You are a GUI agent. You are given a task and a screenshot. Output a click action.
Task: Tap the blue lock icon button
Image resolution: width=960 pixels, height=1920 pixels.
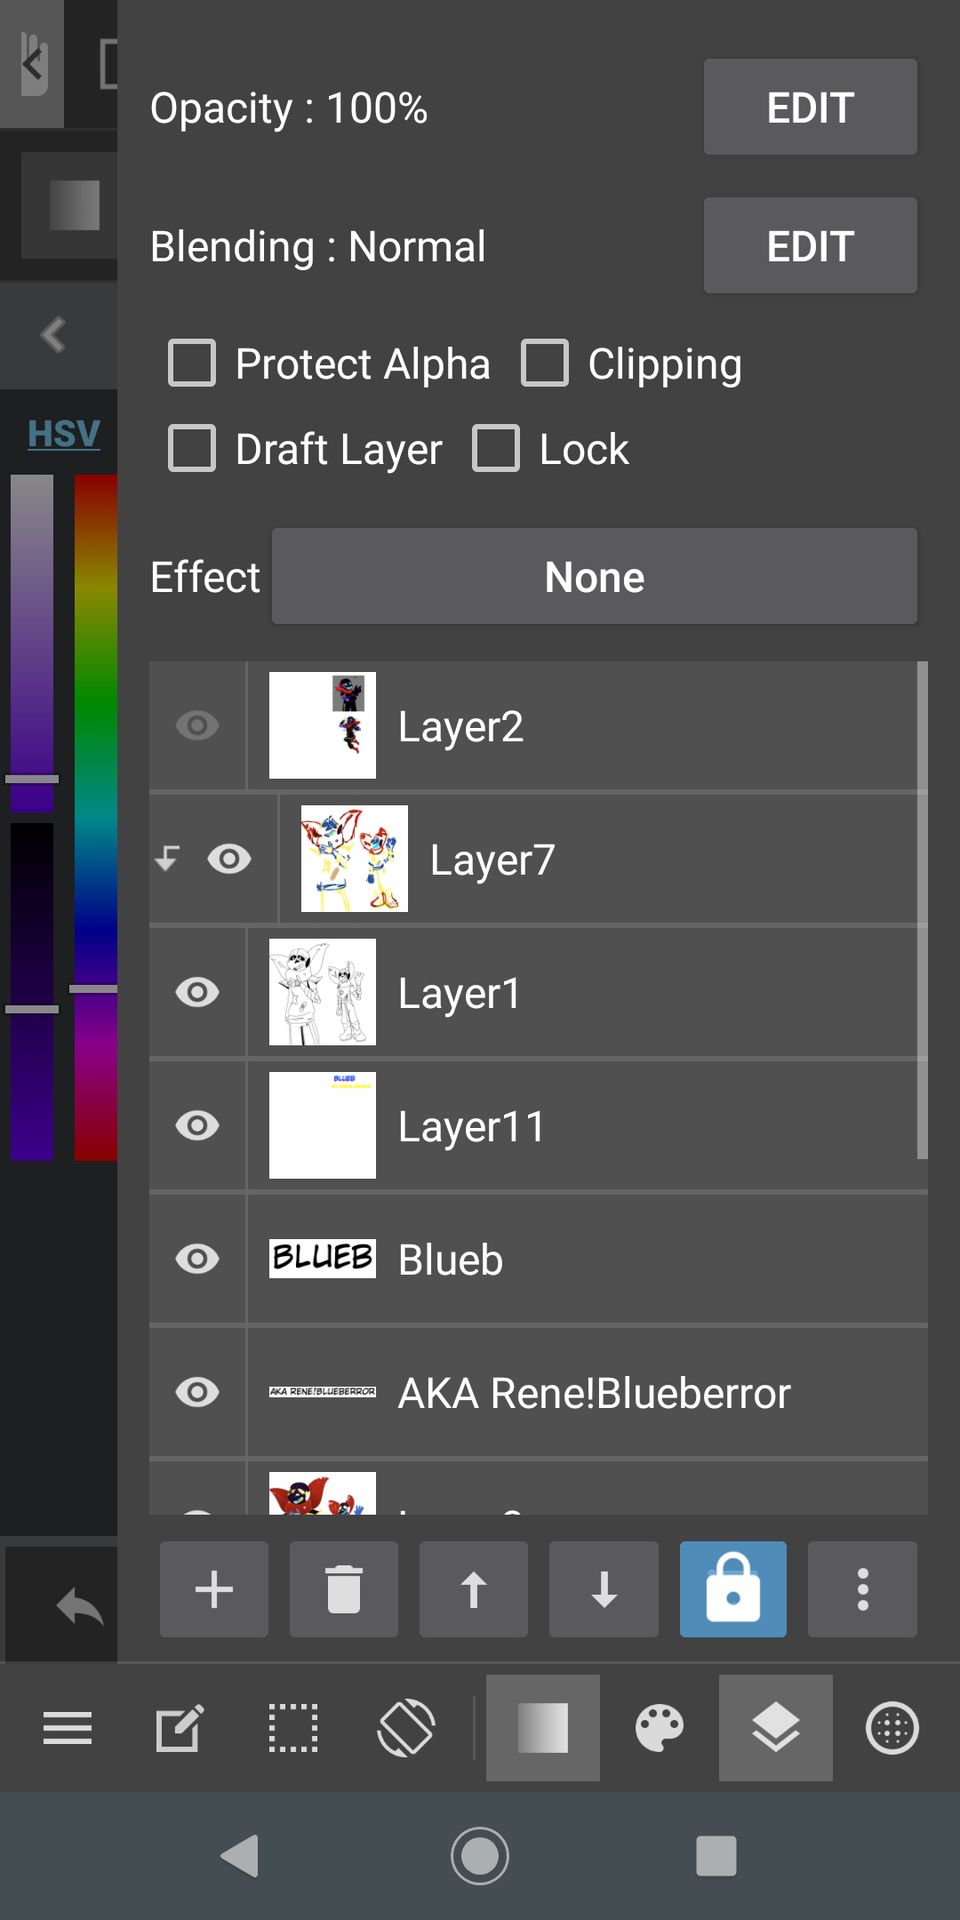coord(733,1589)
